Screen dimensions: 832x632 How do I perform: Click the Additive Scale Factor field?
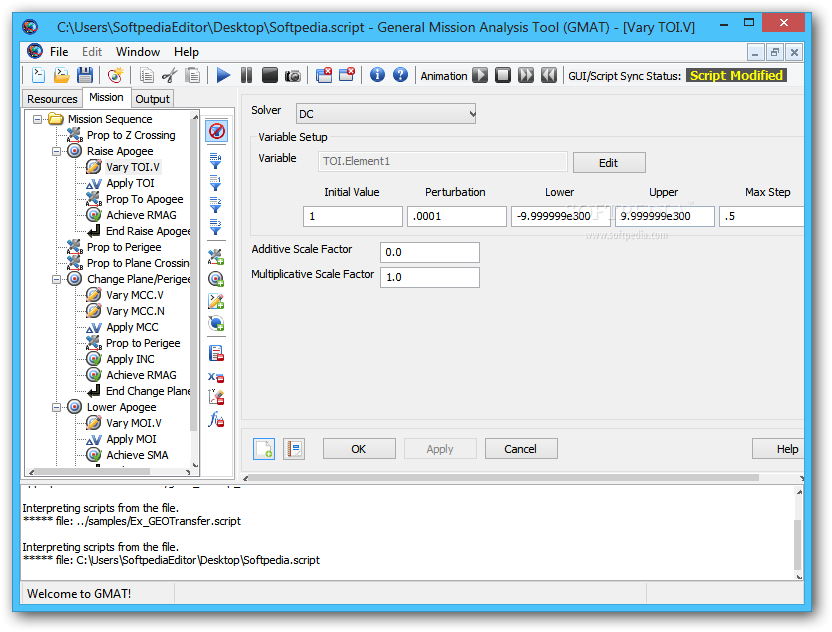coord(430,253)
